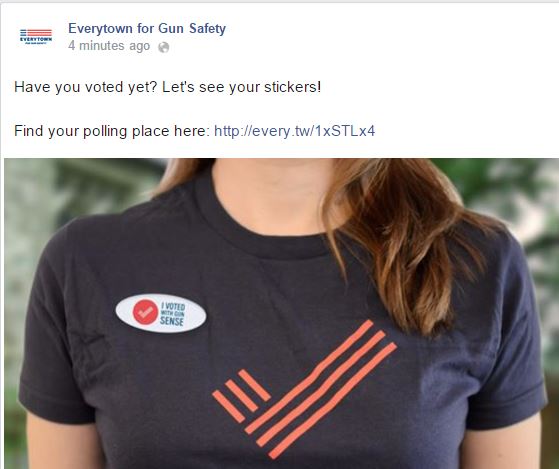Click the red checkmark circle on the sticker

pos(145,312)
